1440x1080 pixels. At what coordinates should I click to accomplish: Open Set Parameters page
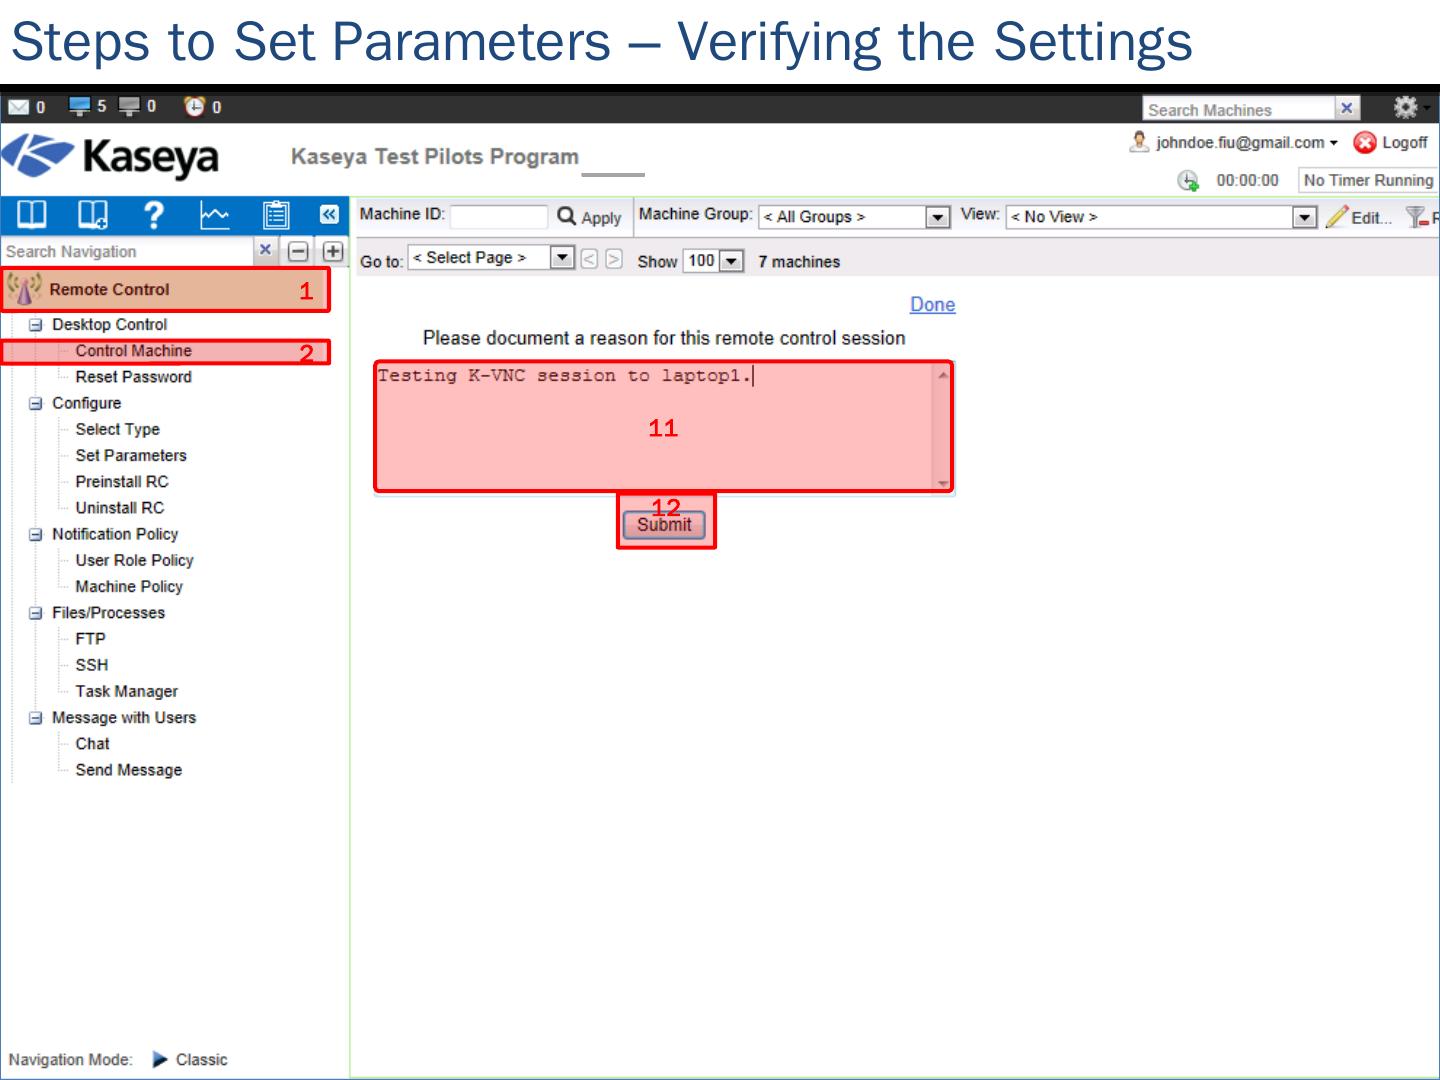131,455
